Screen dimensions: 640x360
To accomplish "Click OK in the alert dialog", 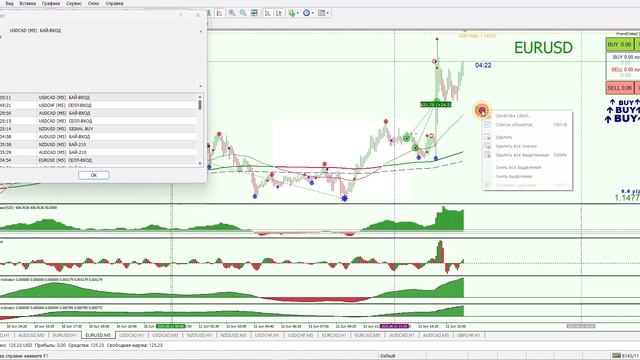I will (x=93, y=175).
